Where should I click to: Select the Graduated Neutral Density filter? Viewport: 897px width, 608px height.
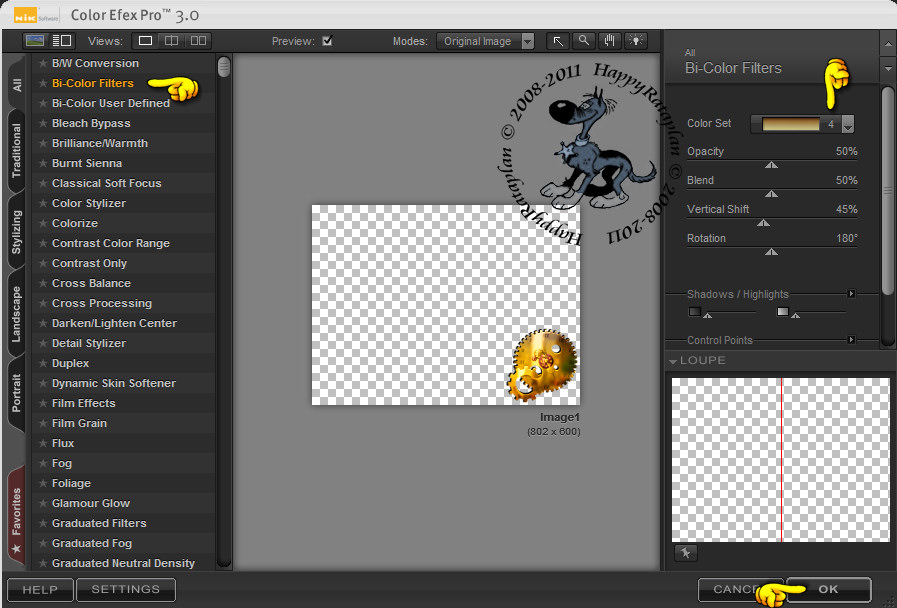click(124, 563)
